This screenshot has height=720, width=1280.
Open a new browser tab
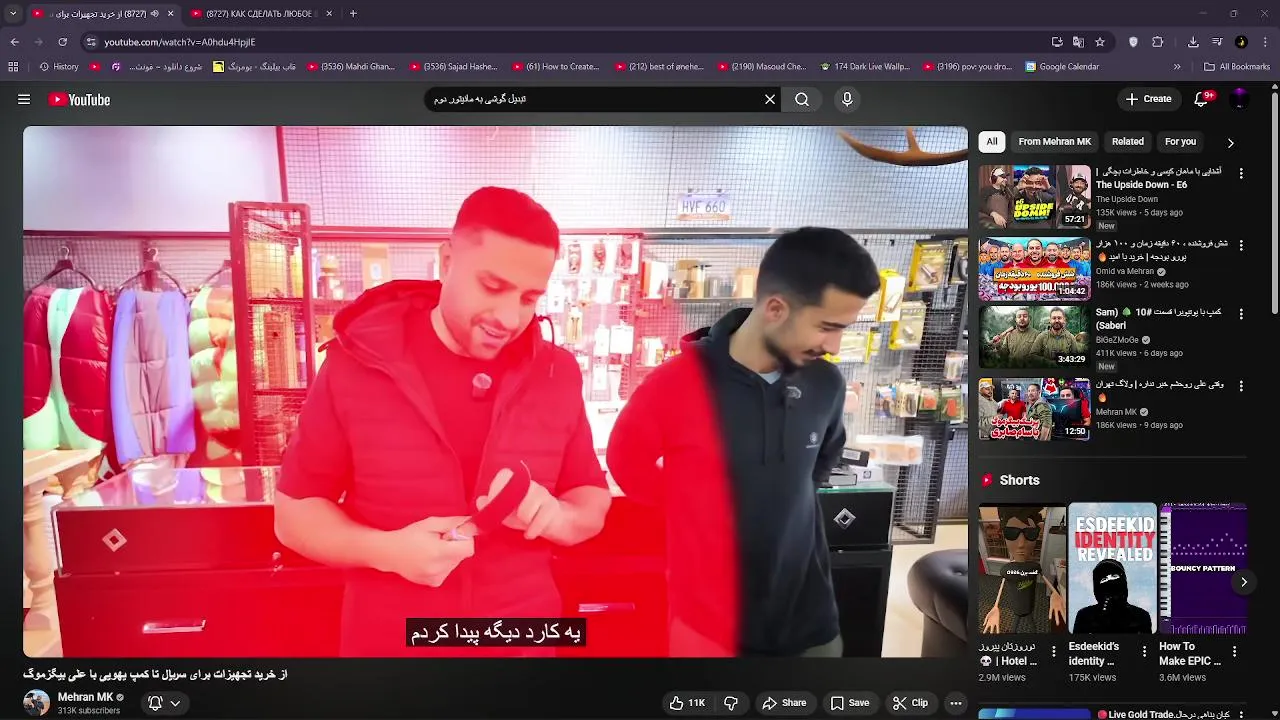[353, 13]
